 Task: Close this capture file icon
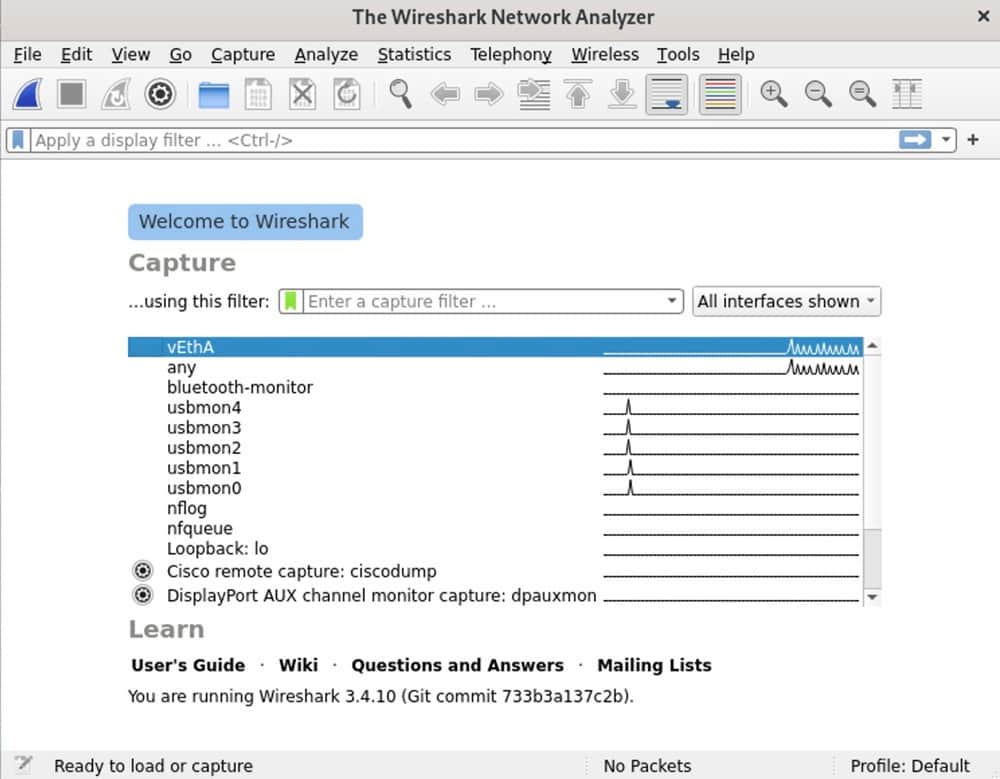pos(302,94)
